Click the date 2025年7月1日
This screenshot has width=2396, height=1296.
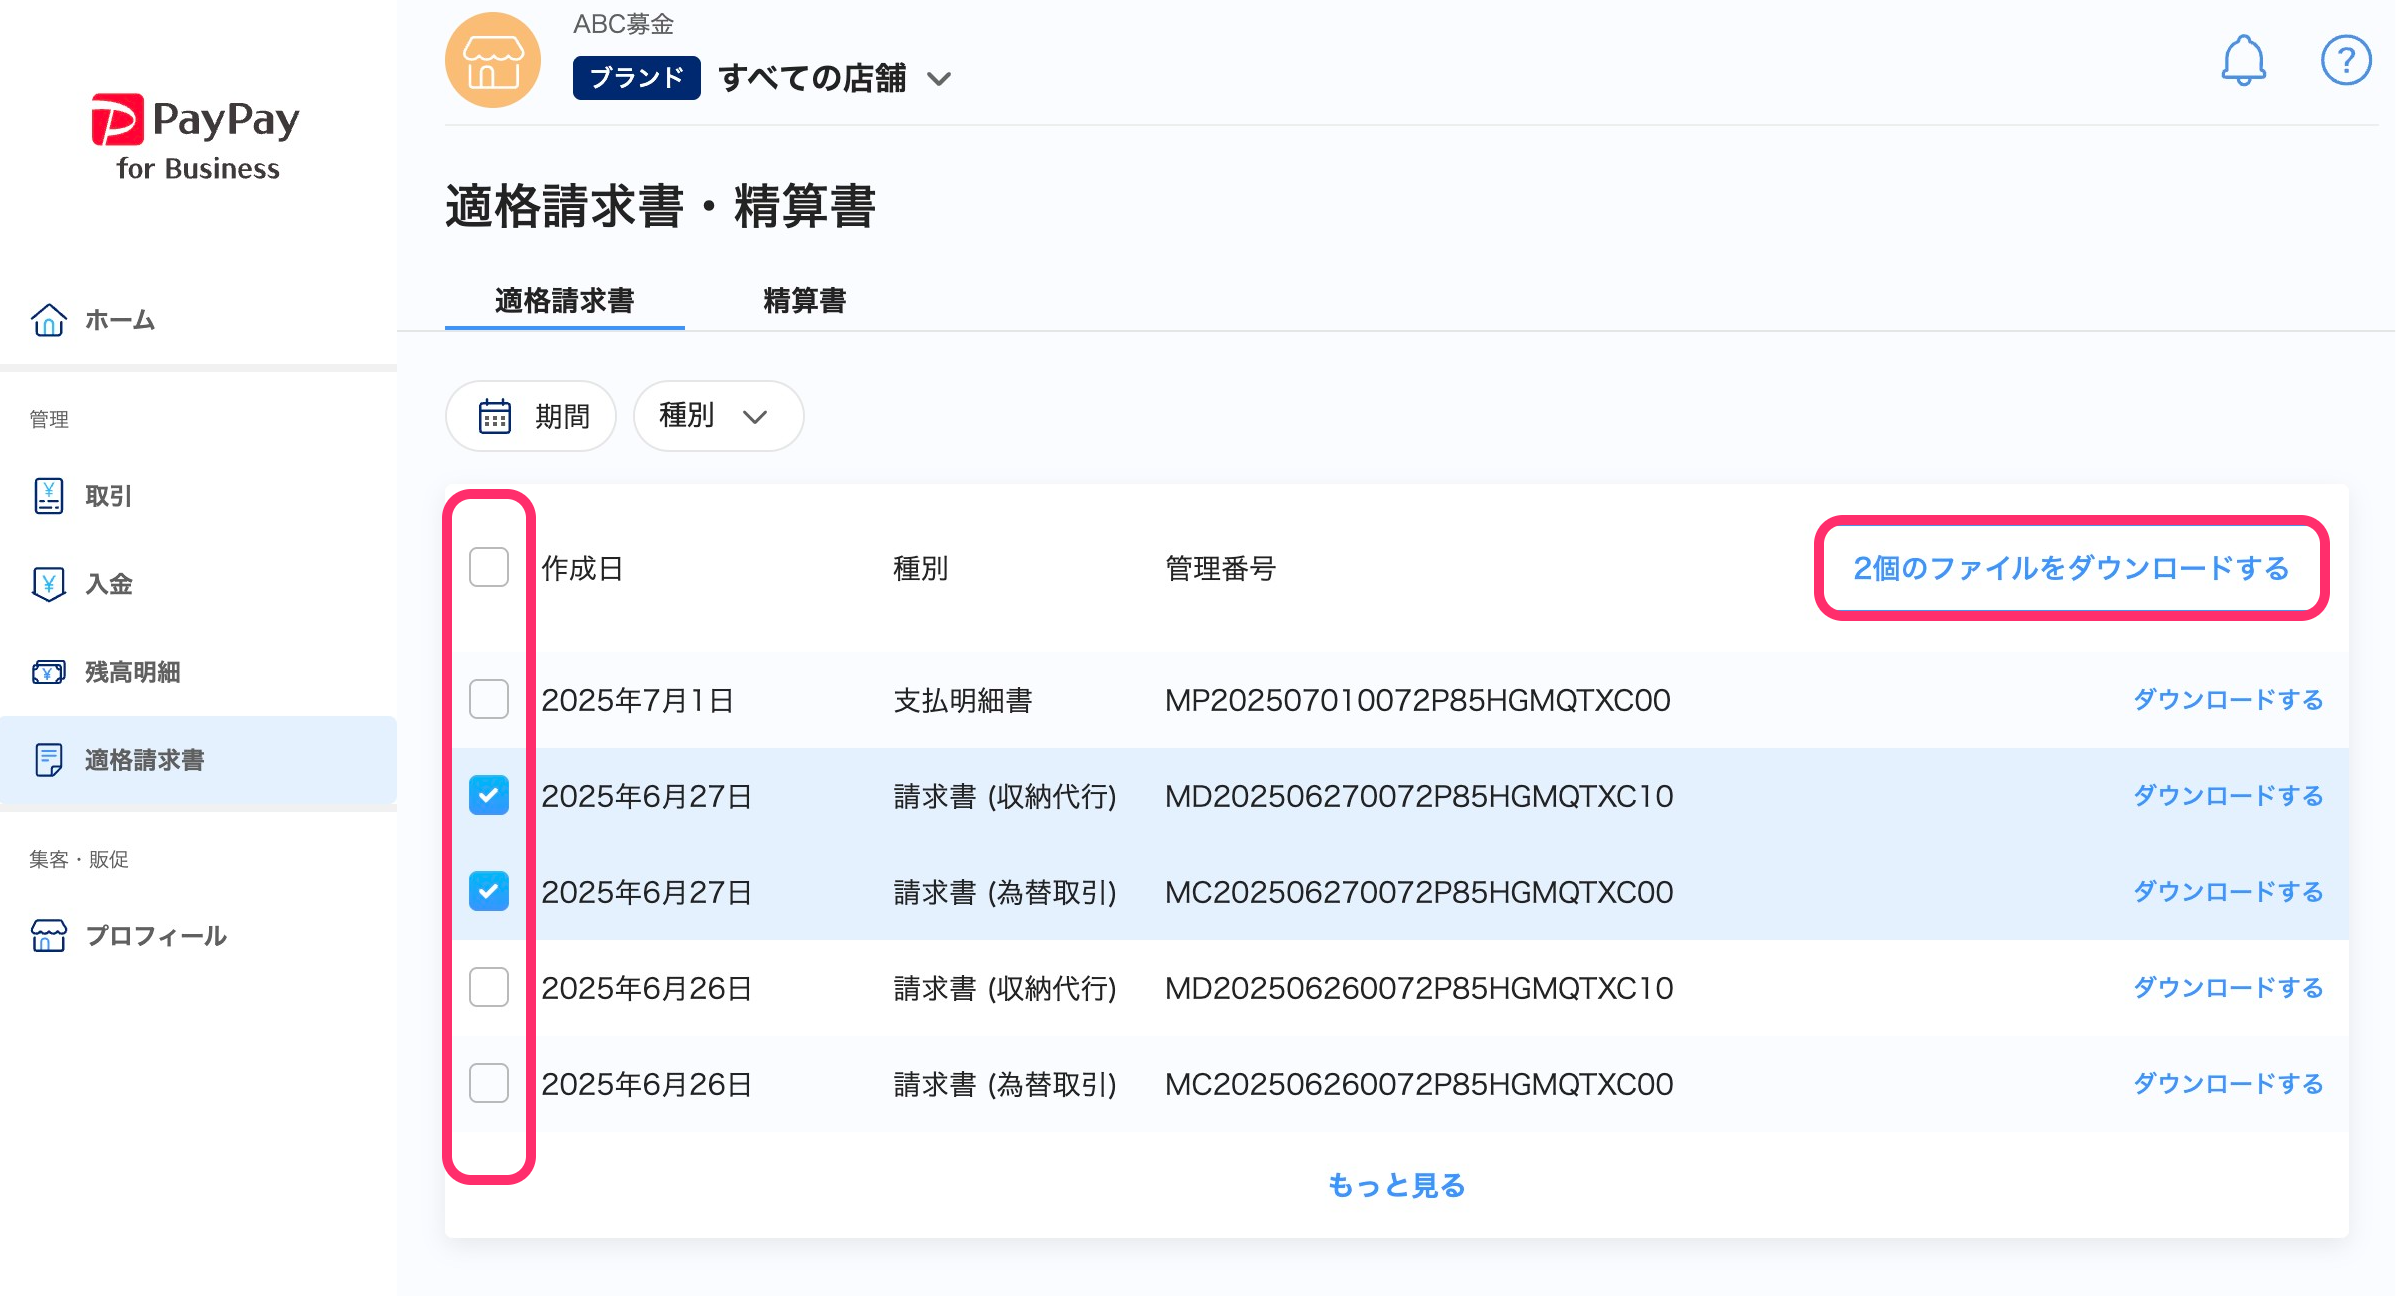point(638,700)
